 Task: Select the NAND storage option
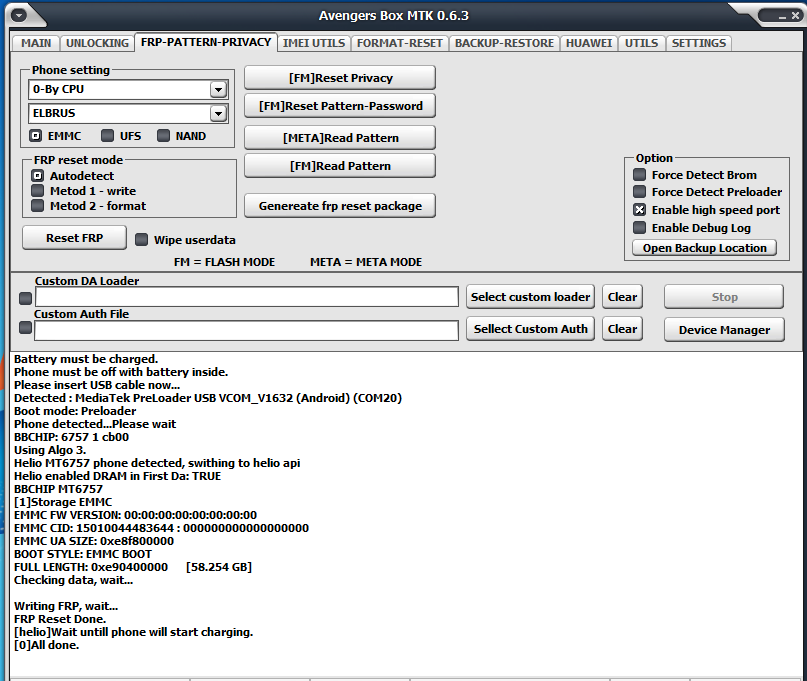click(x=163, y=136)
